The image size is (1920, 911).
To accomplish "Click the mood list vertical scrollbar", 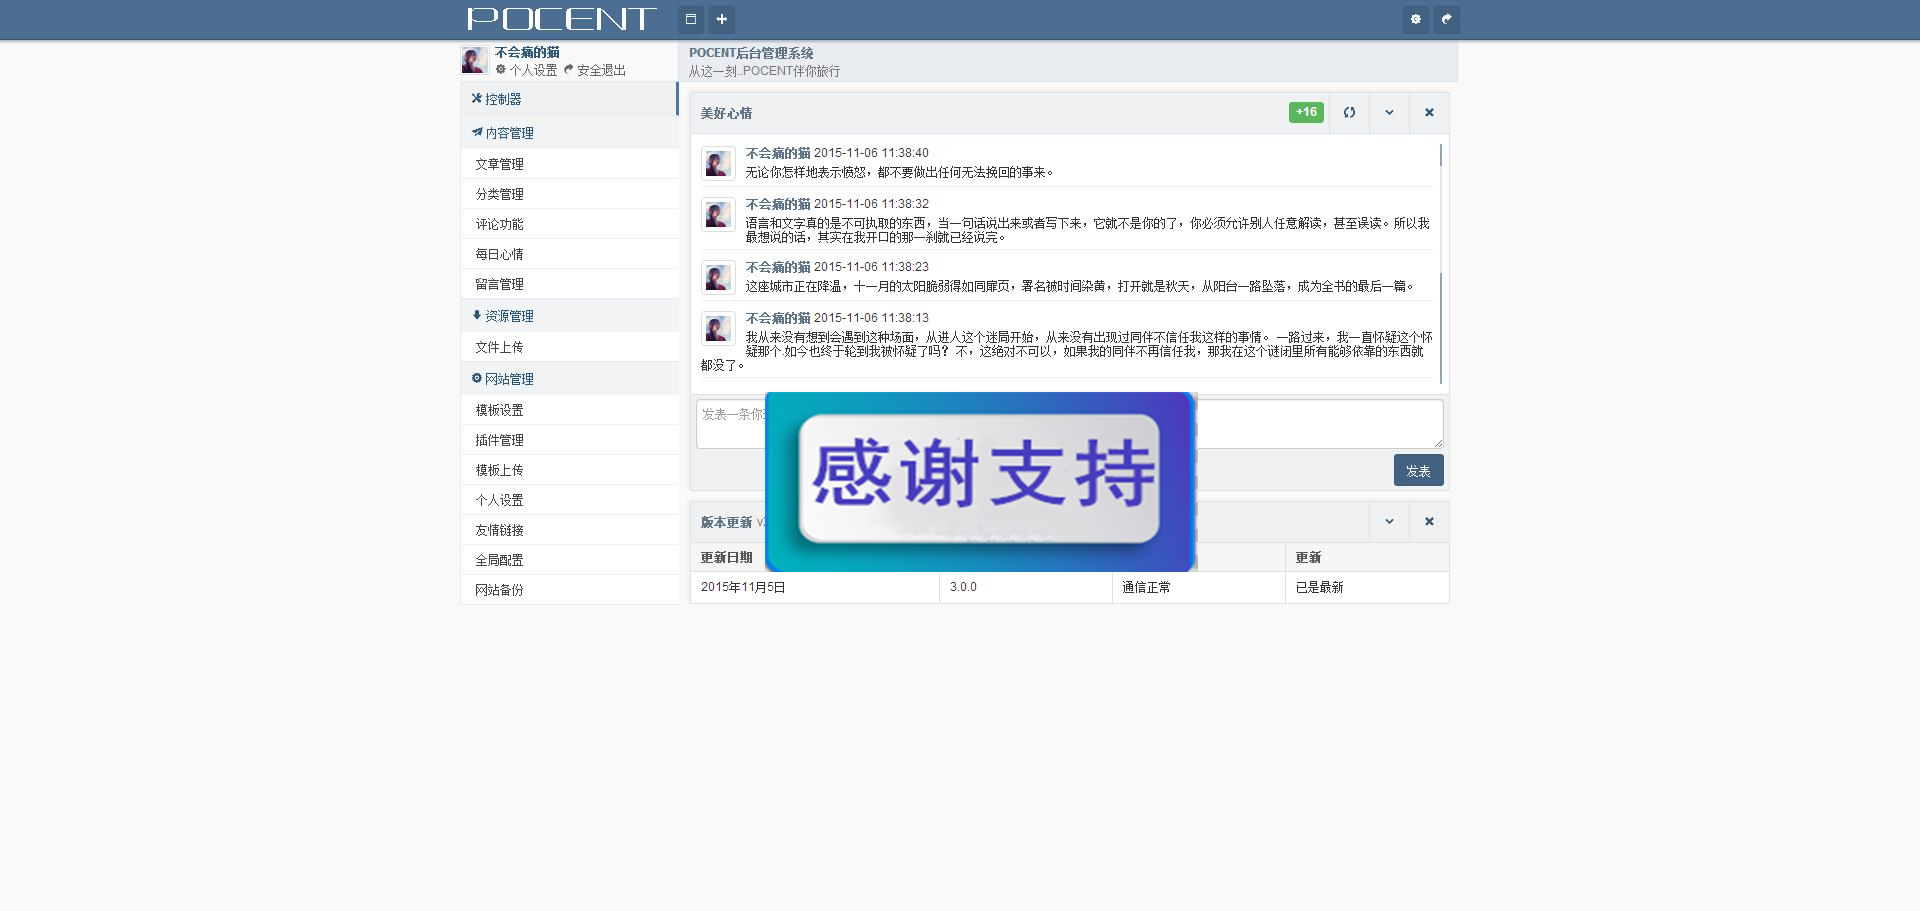I will [1441, 263].
